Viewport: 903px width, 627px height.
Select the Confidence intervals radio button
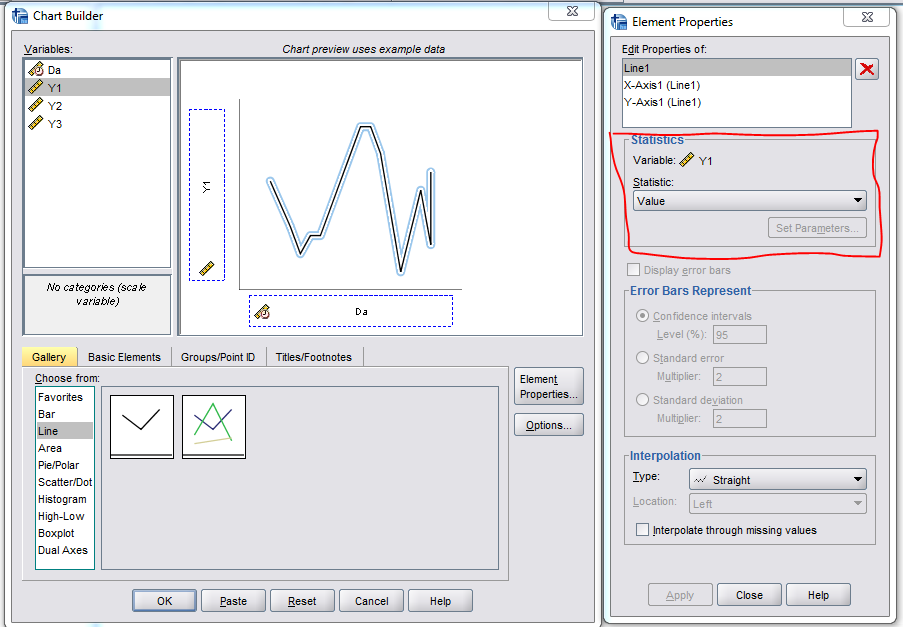643,316
